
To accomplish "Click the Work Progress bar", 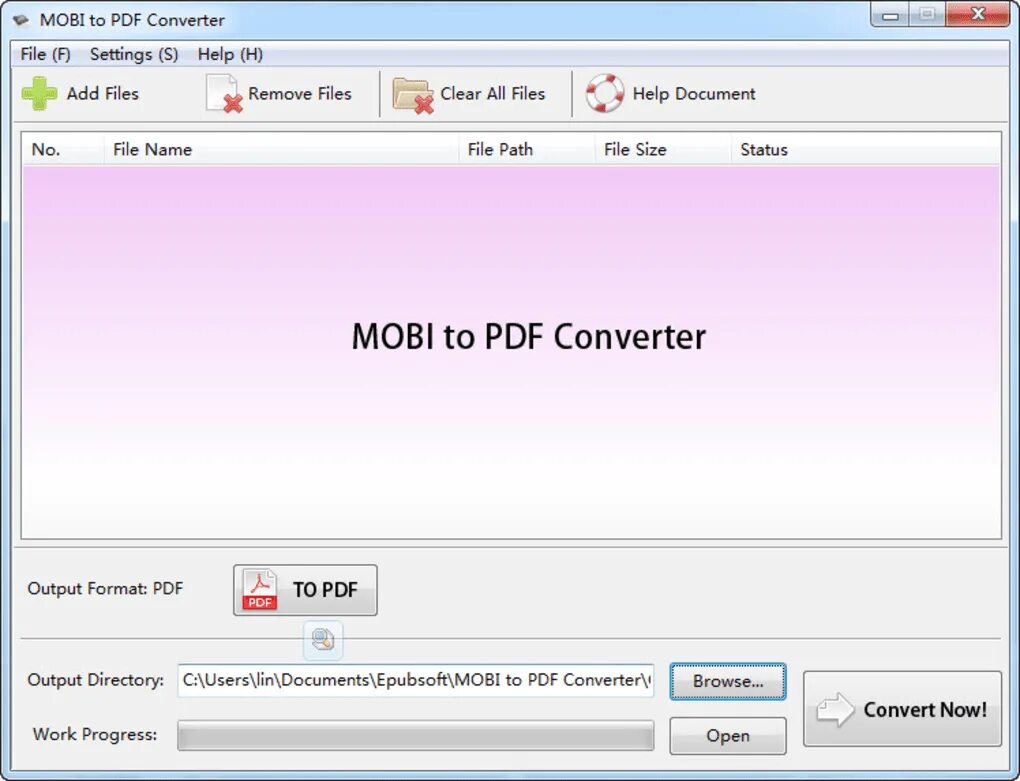I will tap(416, 735).
